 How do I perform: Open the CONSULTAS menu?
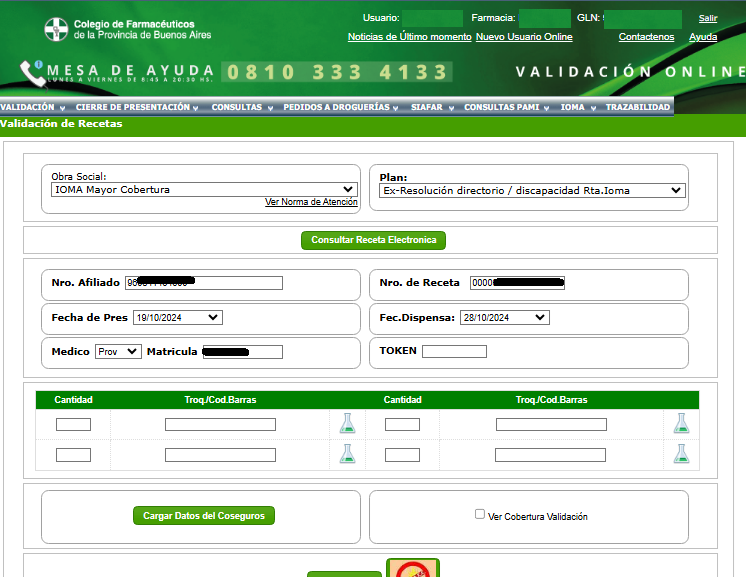coord(242,108)
